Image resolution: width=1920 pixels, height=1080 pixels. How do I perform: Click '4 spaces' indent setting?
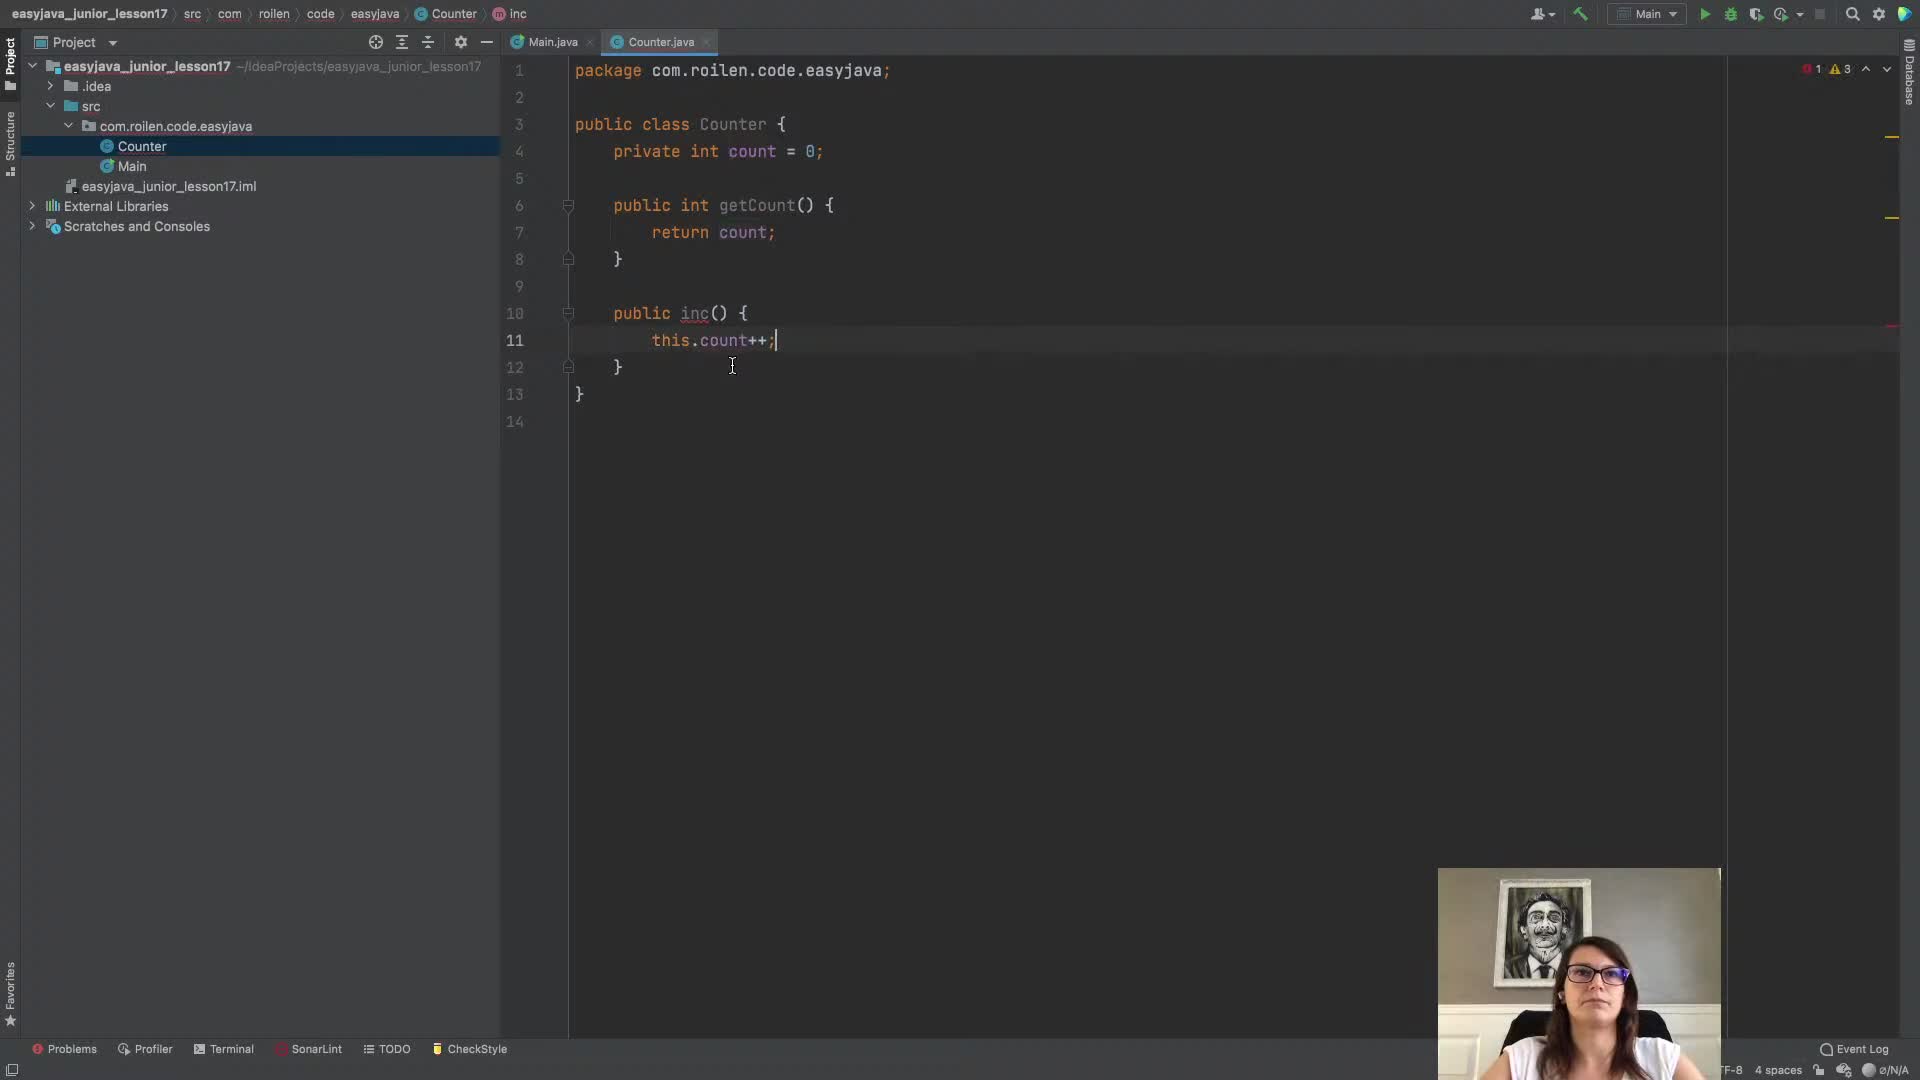tap(1778, 1070)
